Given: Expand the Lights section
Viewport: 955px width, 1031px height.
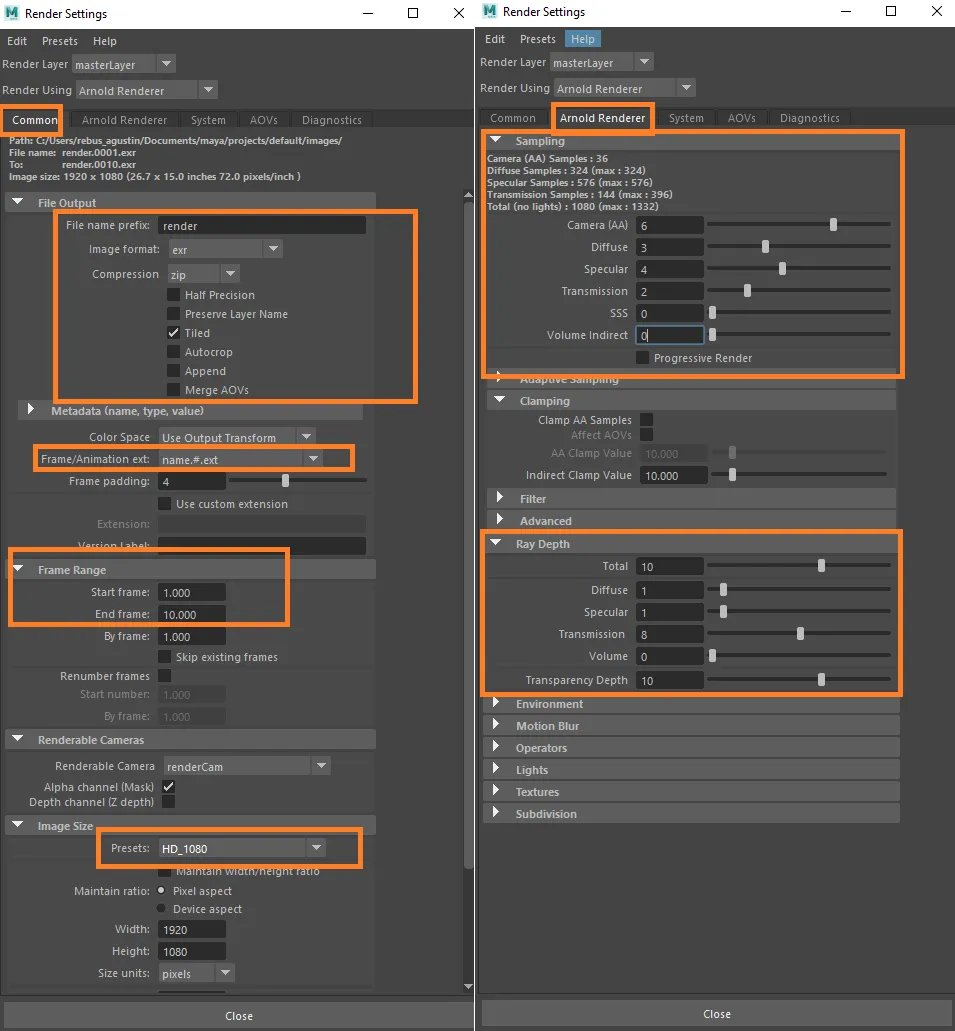Looking at the screenshot, I should point(496,769).
